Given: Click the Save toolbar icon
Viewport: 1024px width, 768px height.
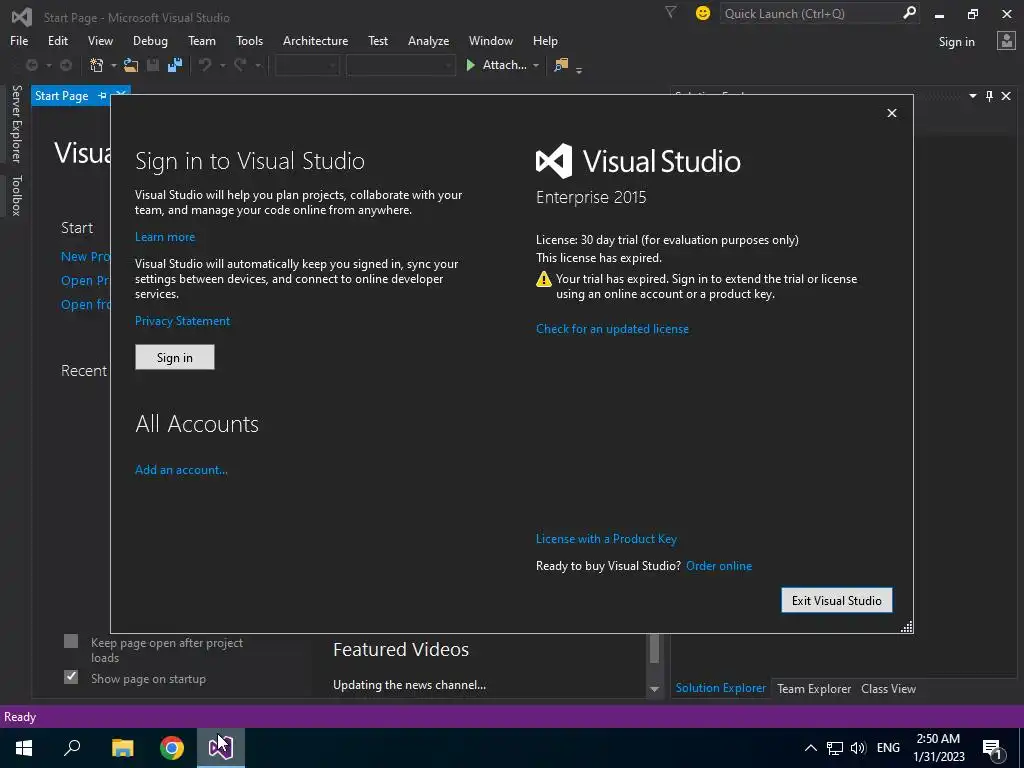Looking at the screenshot, I should pos(153,65).
